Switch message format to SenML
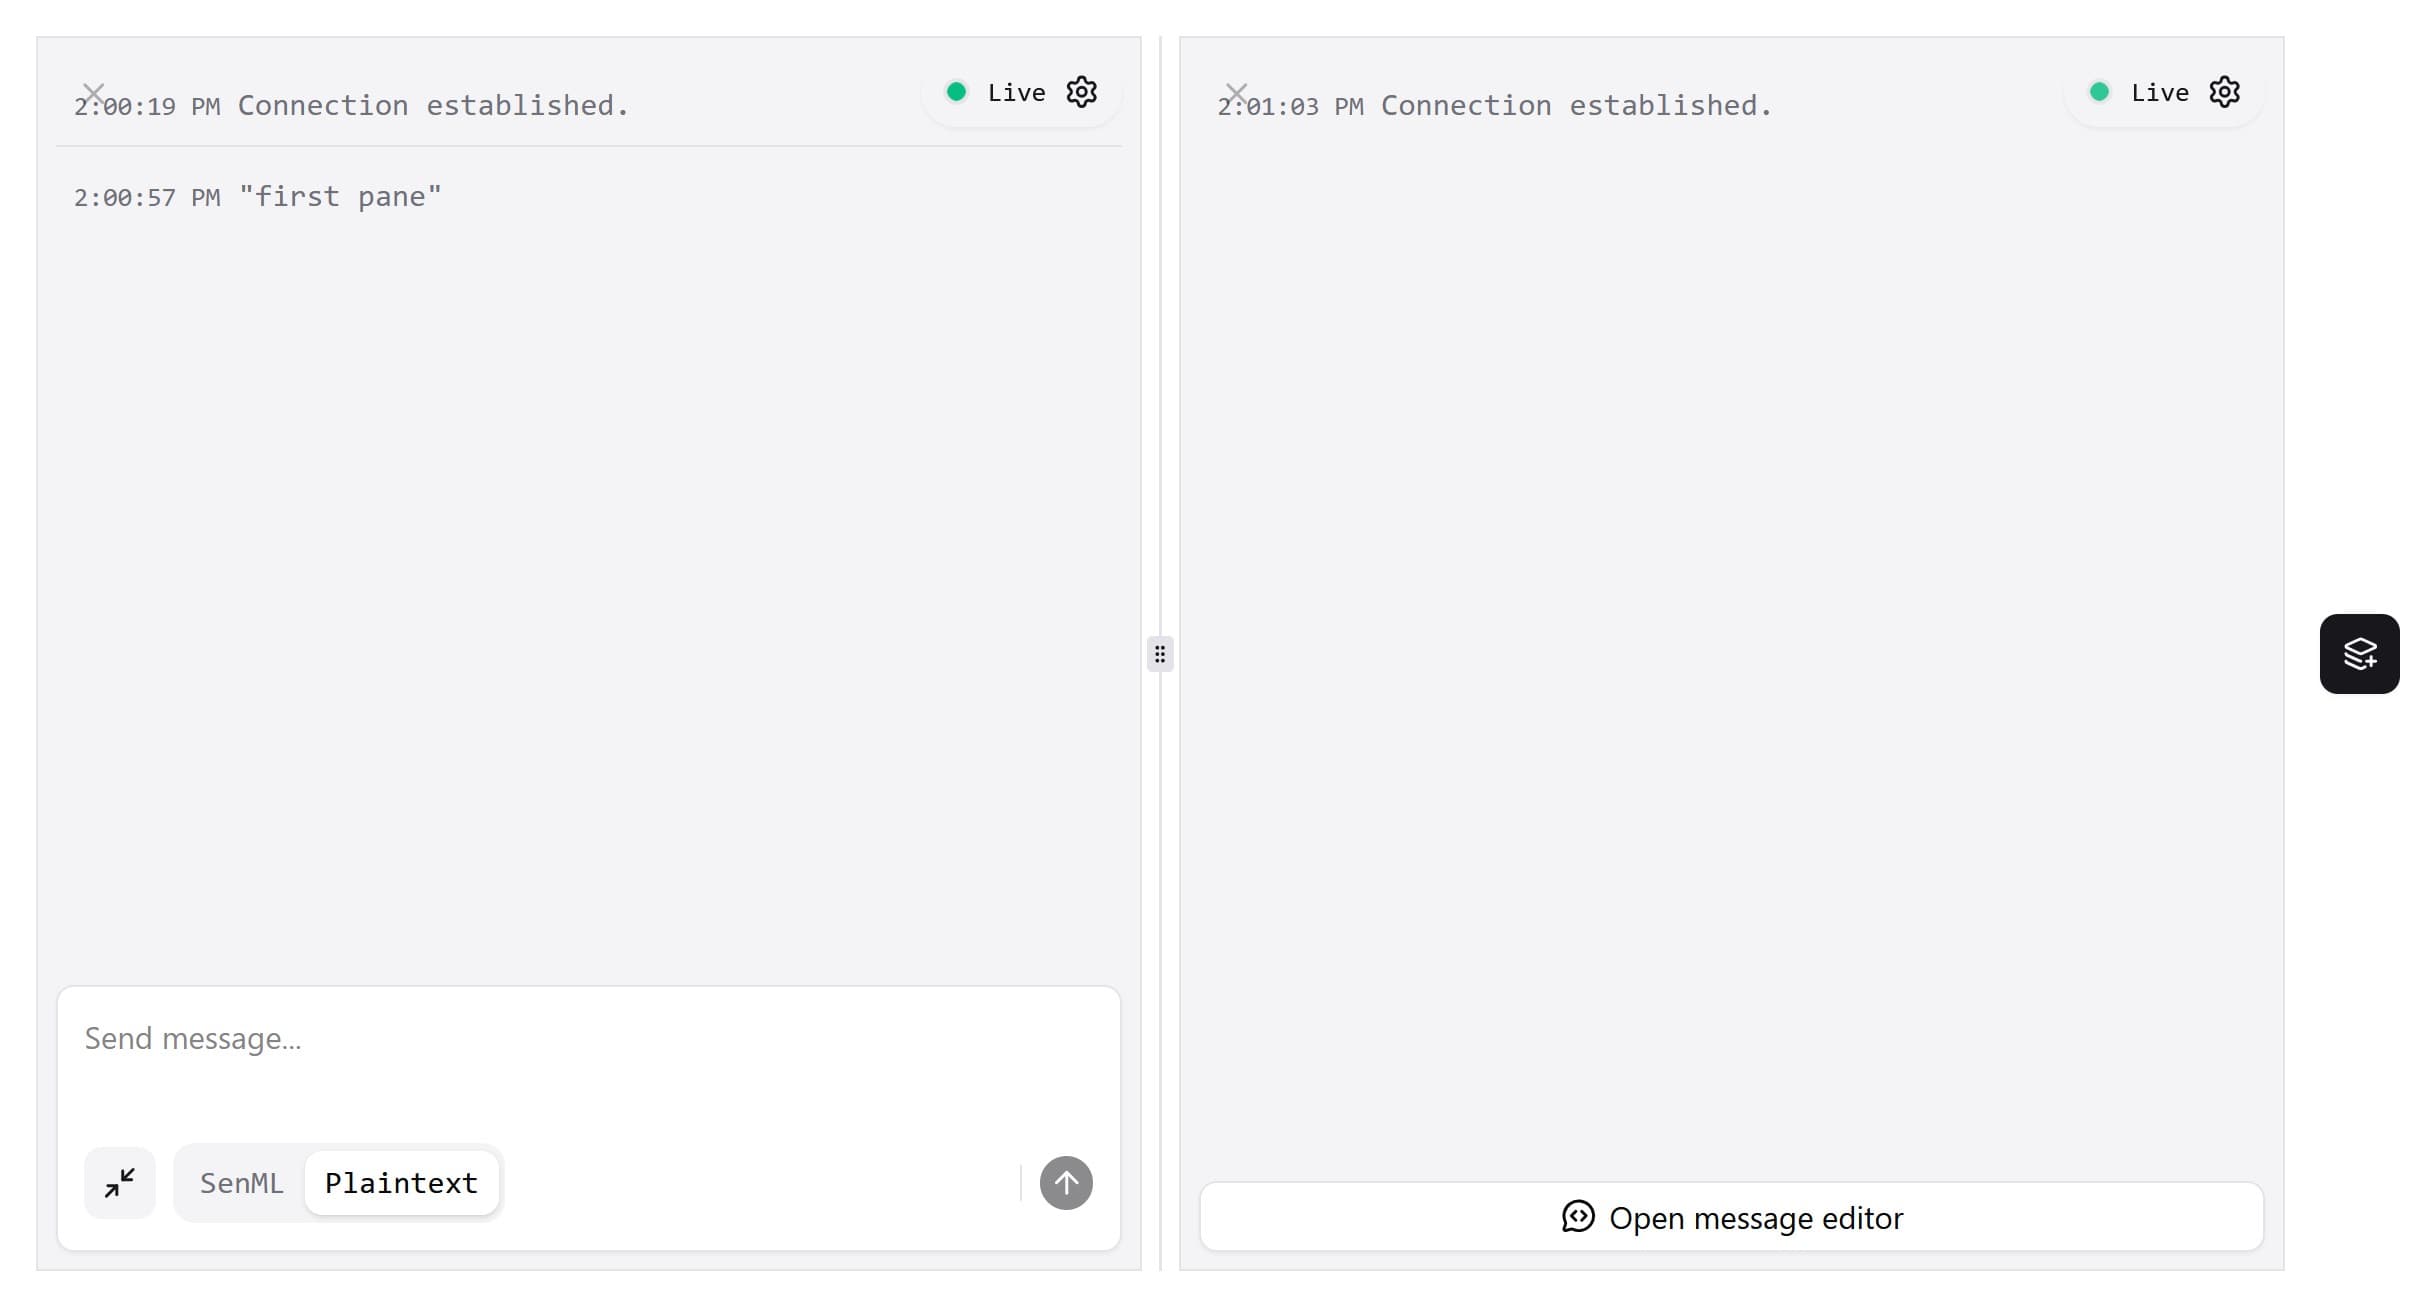Image resolution: width=2421 pixels, height=1299 pixels. pyautogui.click(x=241, y=1183)
